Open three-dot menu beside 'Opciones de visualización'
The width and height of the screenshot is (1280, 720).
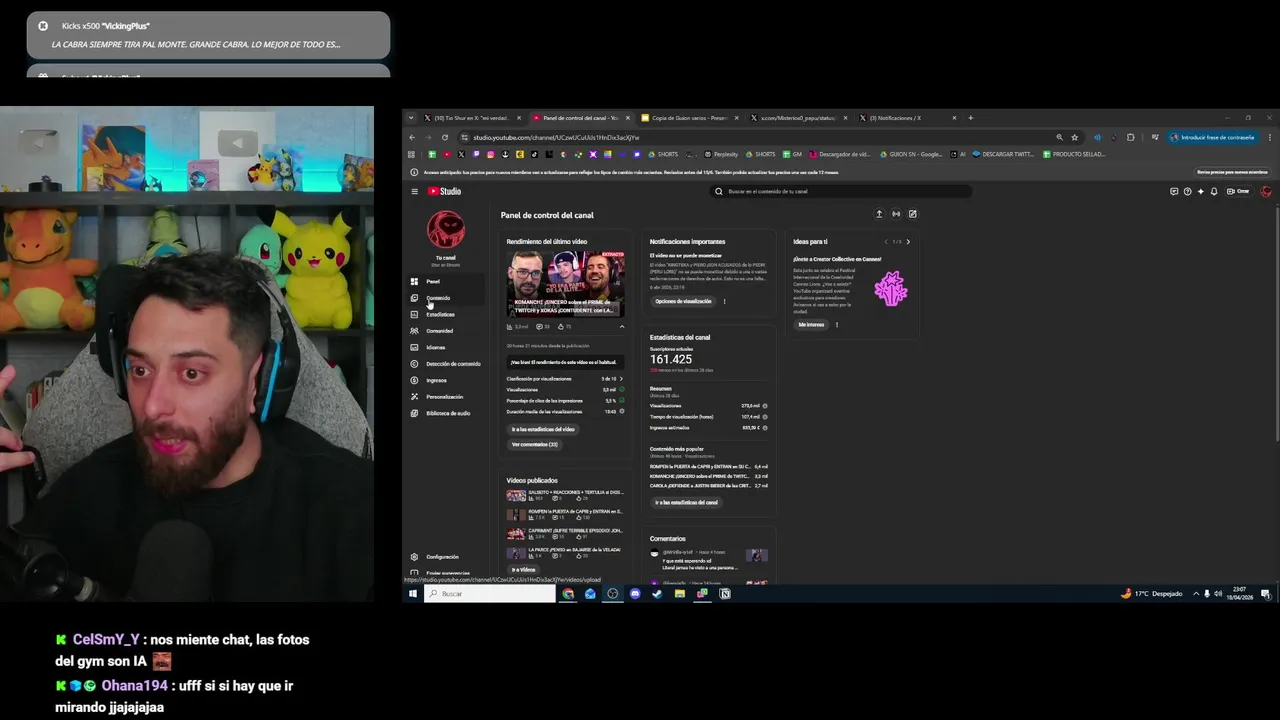tap(724, 301)
